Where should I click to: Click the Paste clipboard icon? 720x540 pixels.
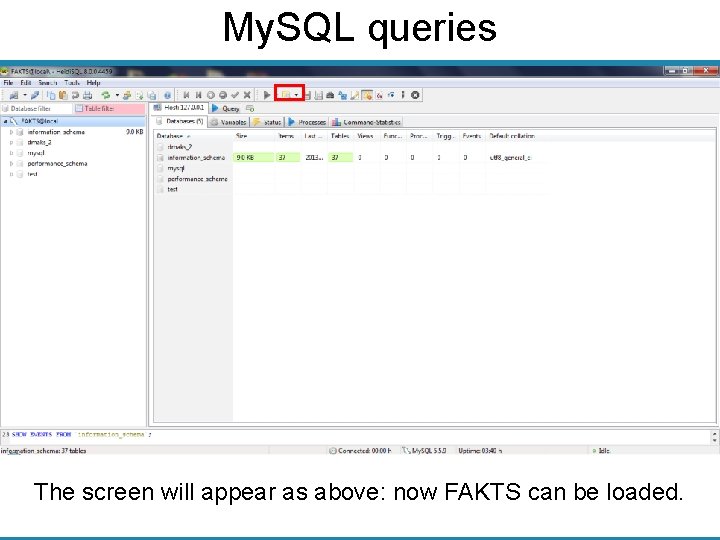point(63,96)
